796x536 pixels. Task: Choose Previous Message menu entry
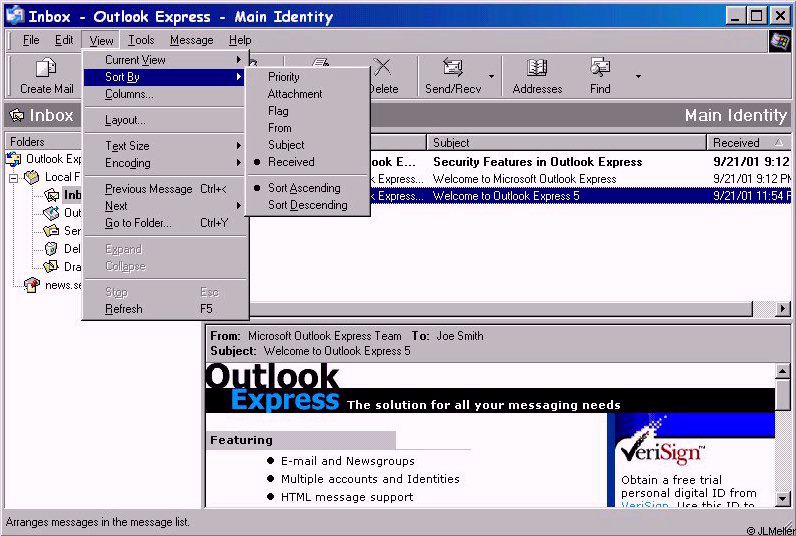tap(165, 189)
